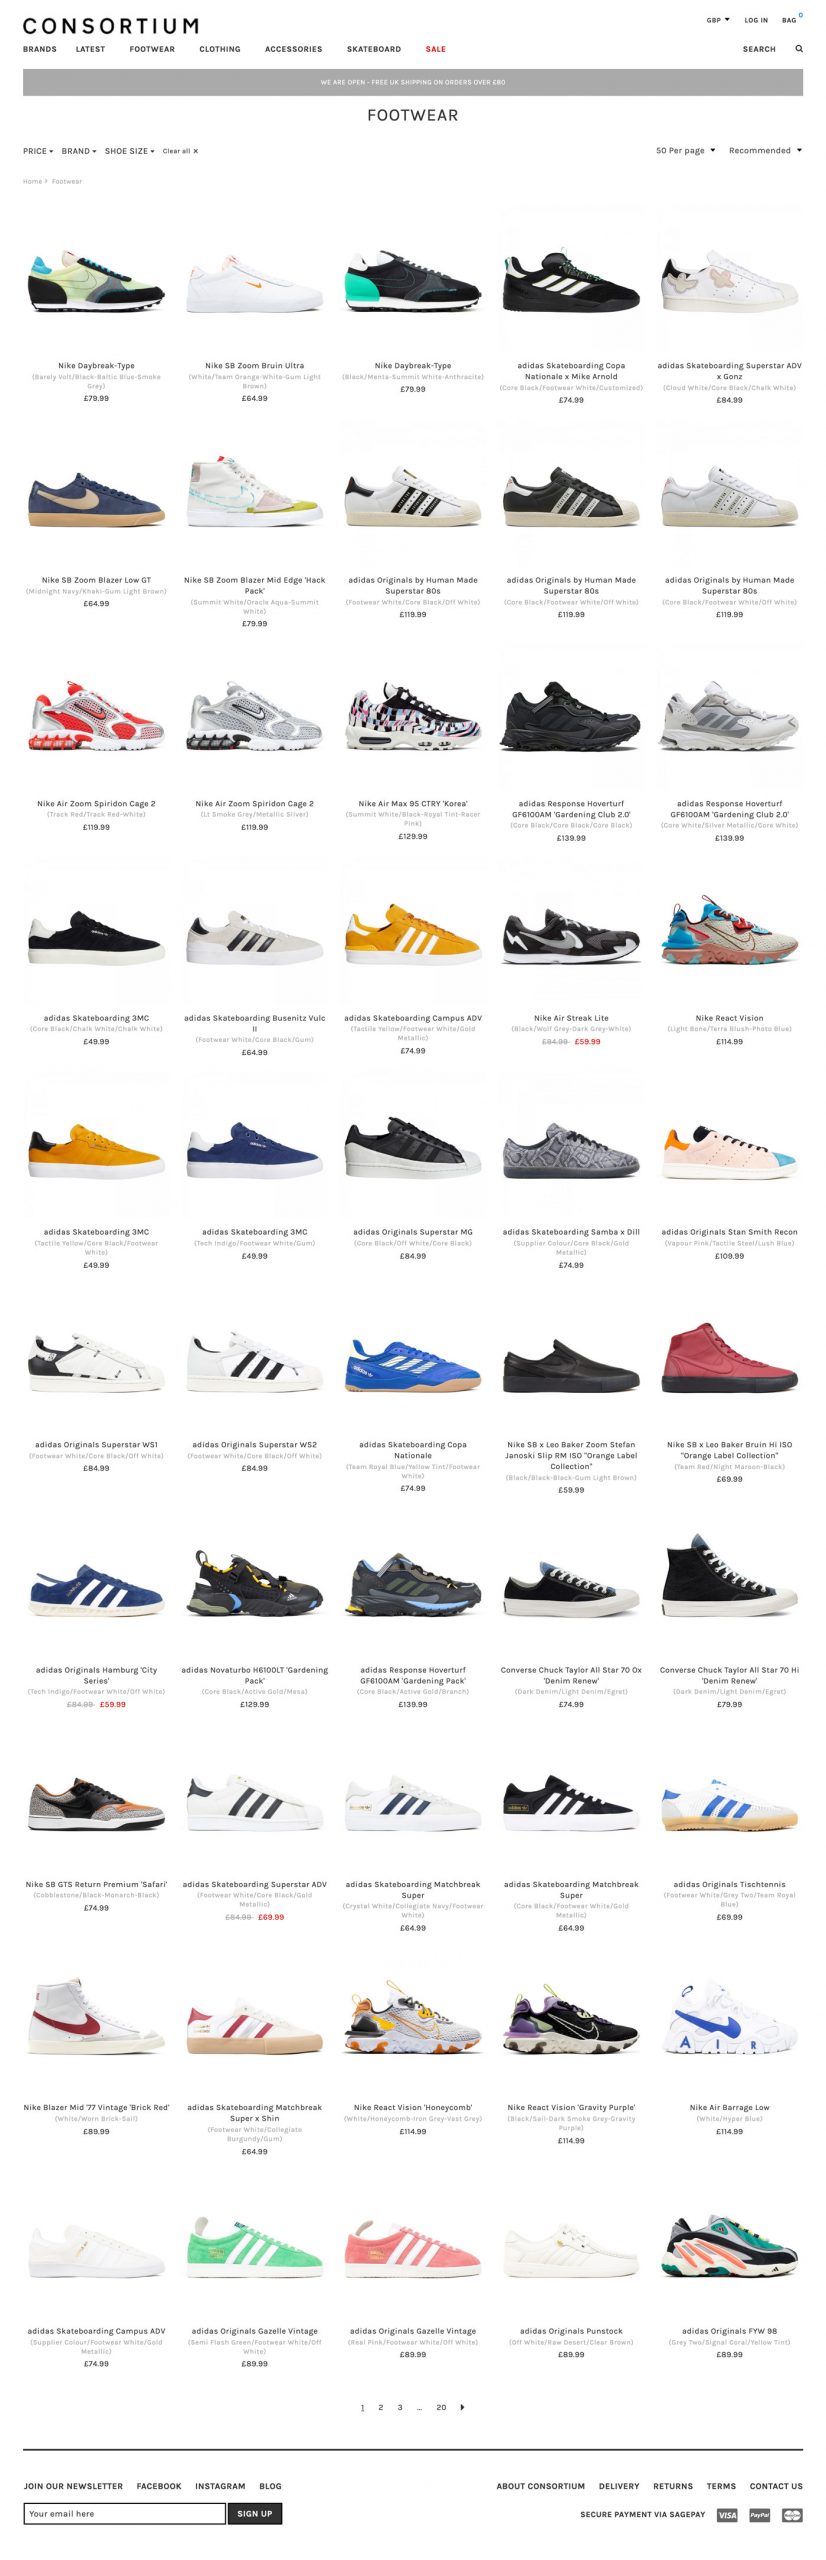826x2560 pixels.
Task: Click the newsletter email input field
Action: [124, 2513]
